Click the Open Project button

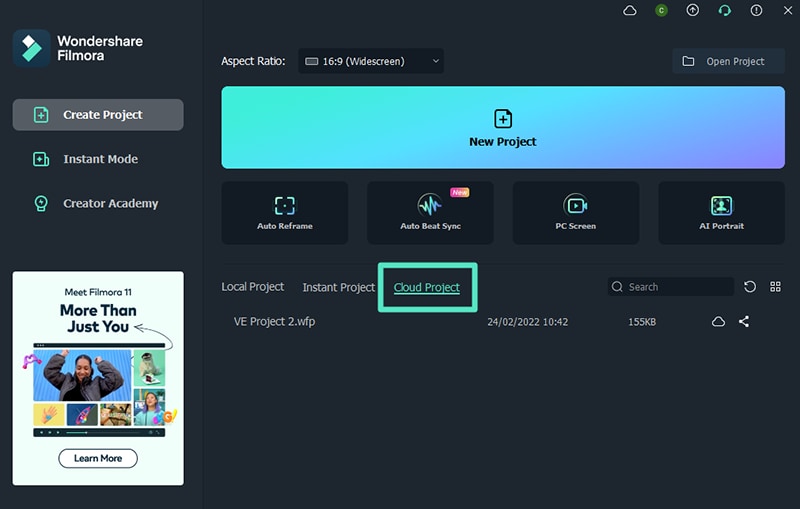tap(729, 61)
